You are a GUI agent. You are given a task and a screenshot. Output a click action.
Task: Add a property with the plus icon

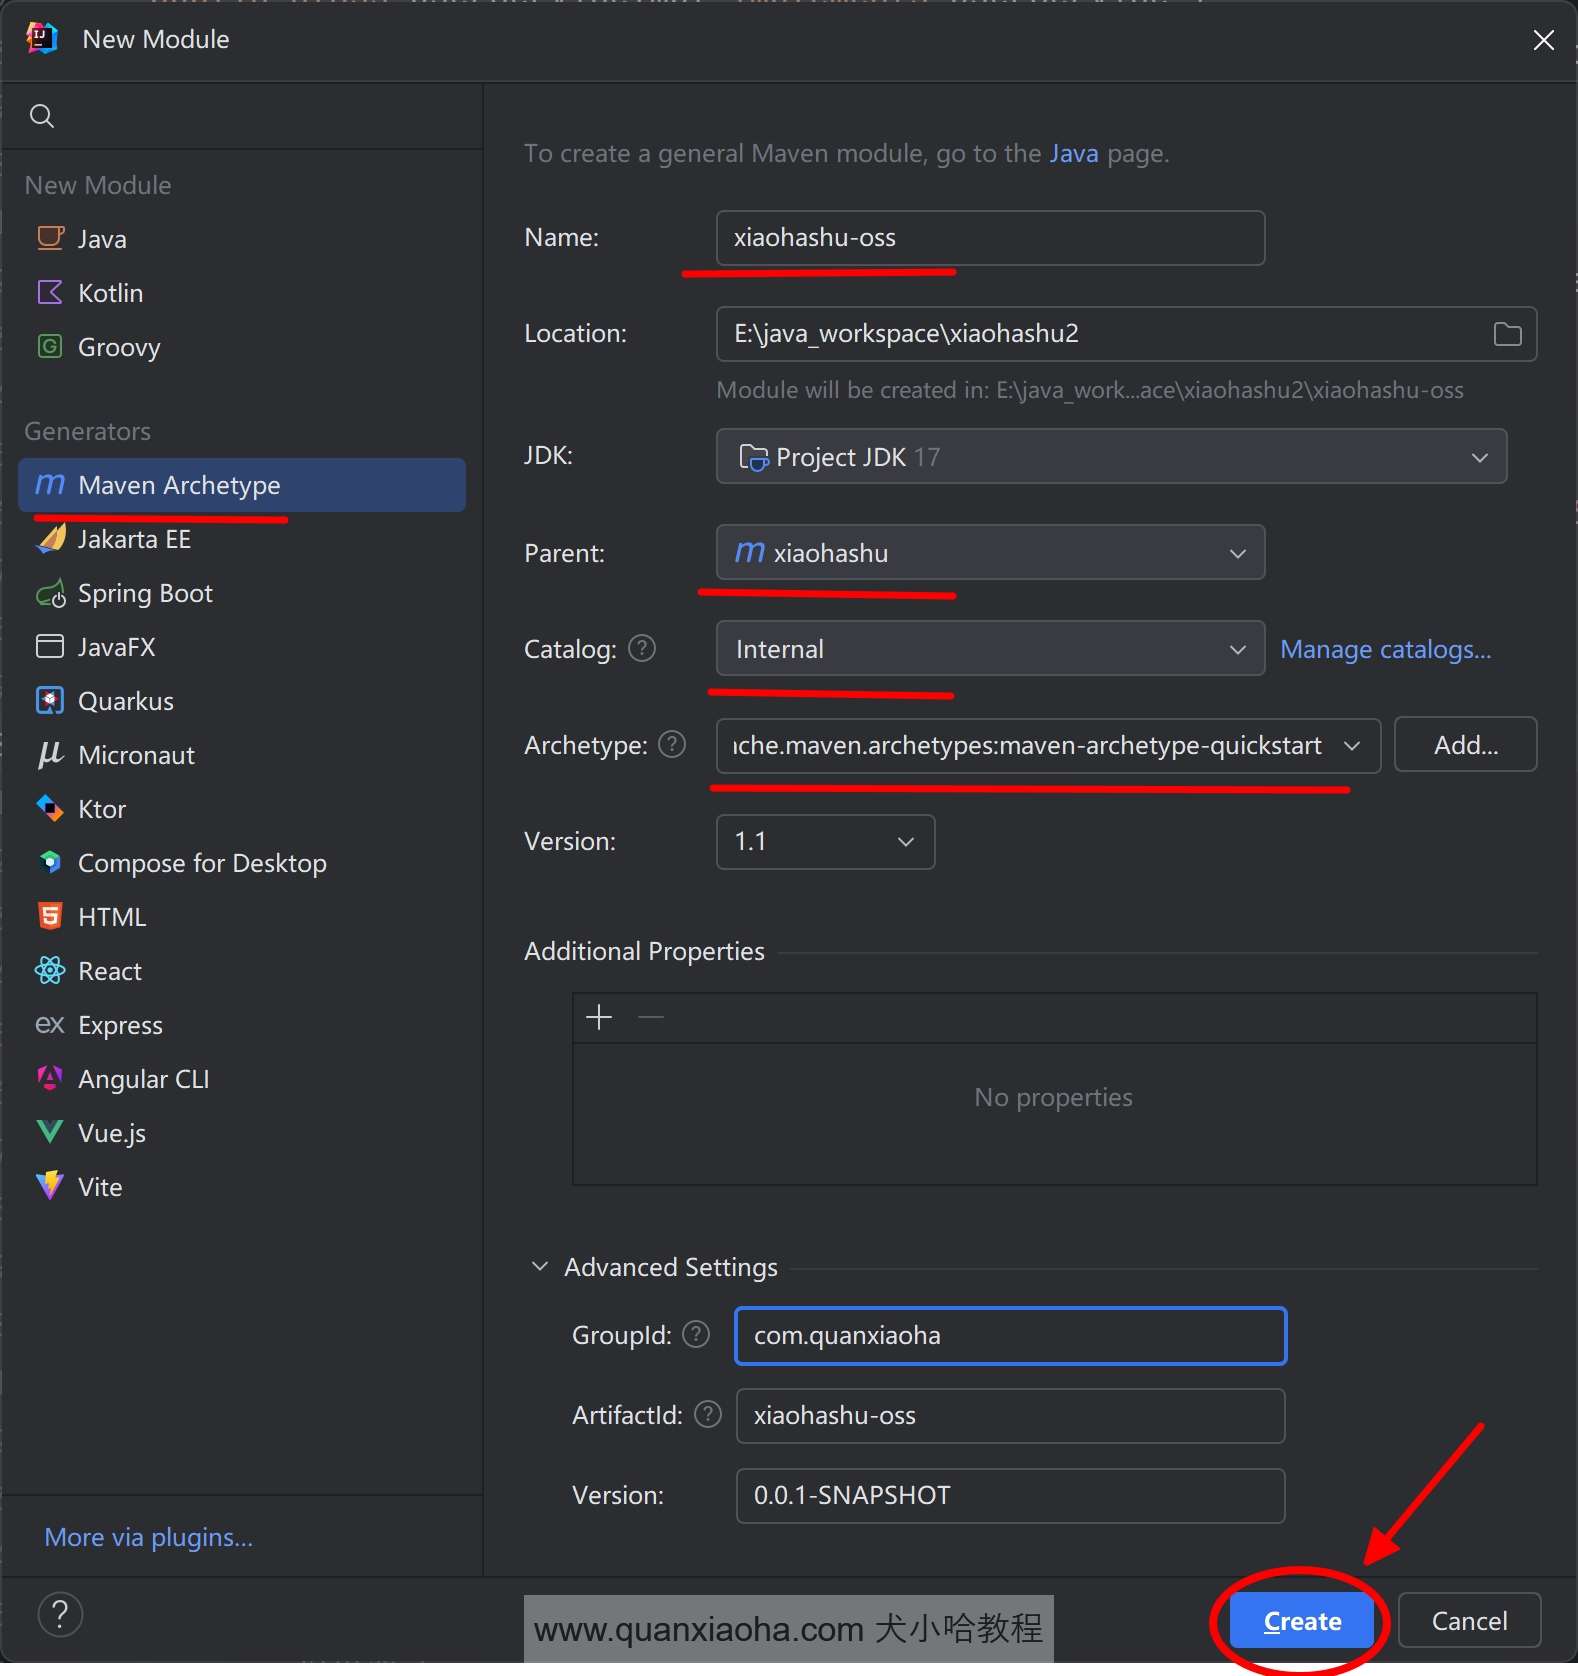coord(599,1018)
